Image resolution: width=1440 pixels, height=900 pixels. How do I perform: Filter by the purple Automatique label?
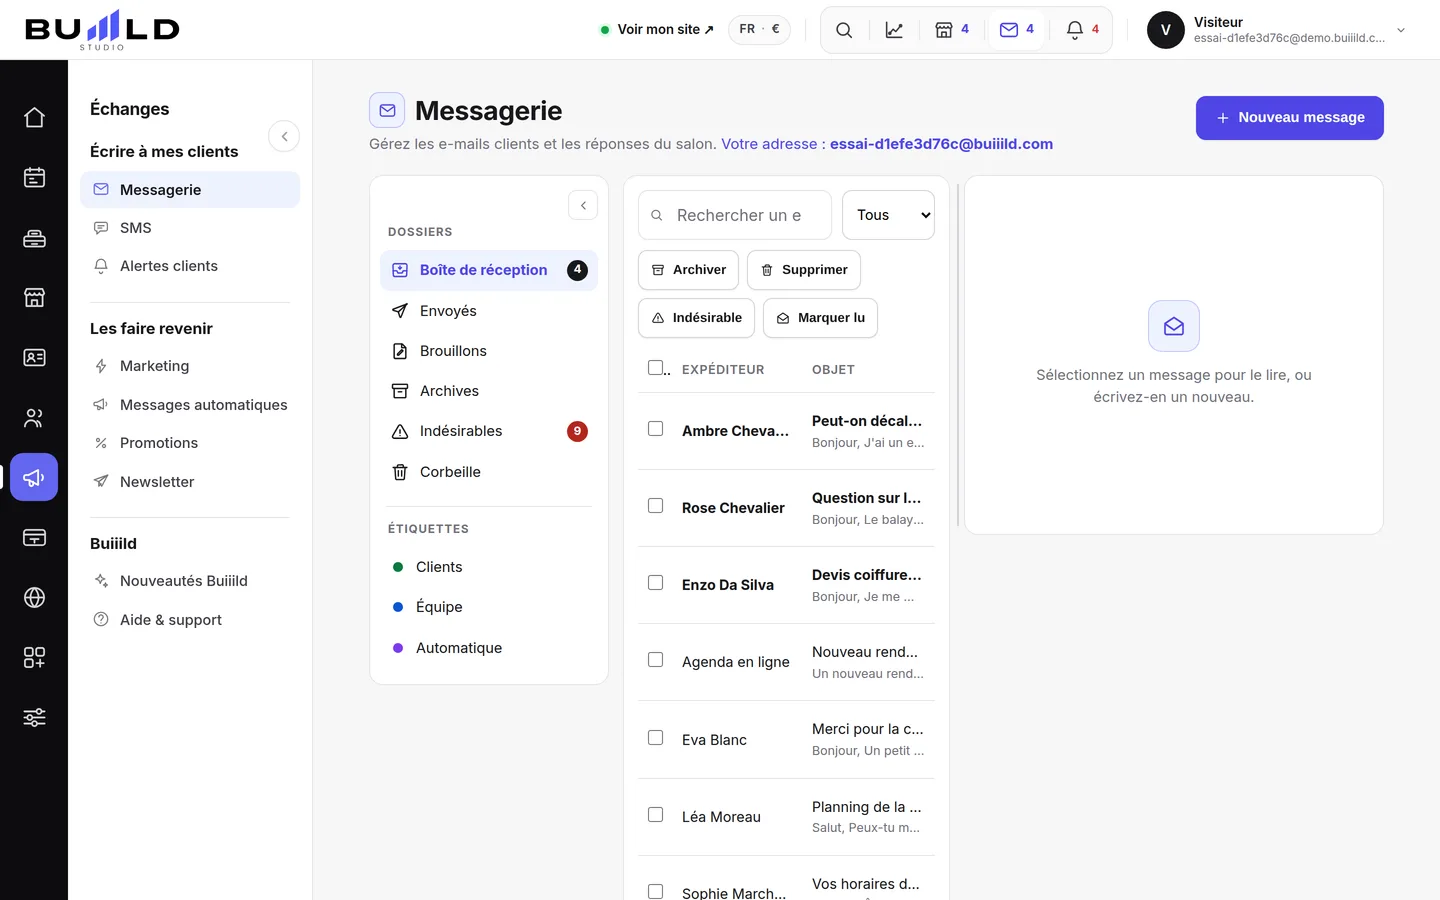(x=489, y=648)
